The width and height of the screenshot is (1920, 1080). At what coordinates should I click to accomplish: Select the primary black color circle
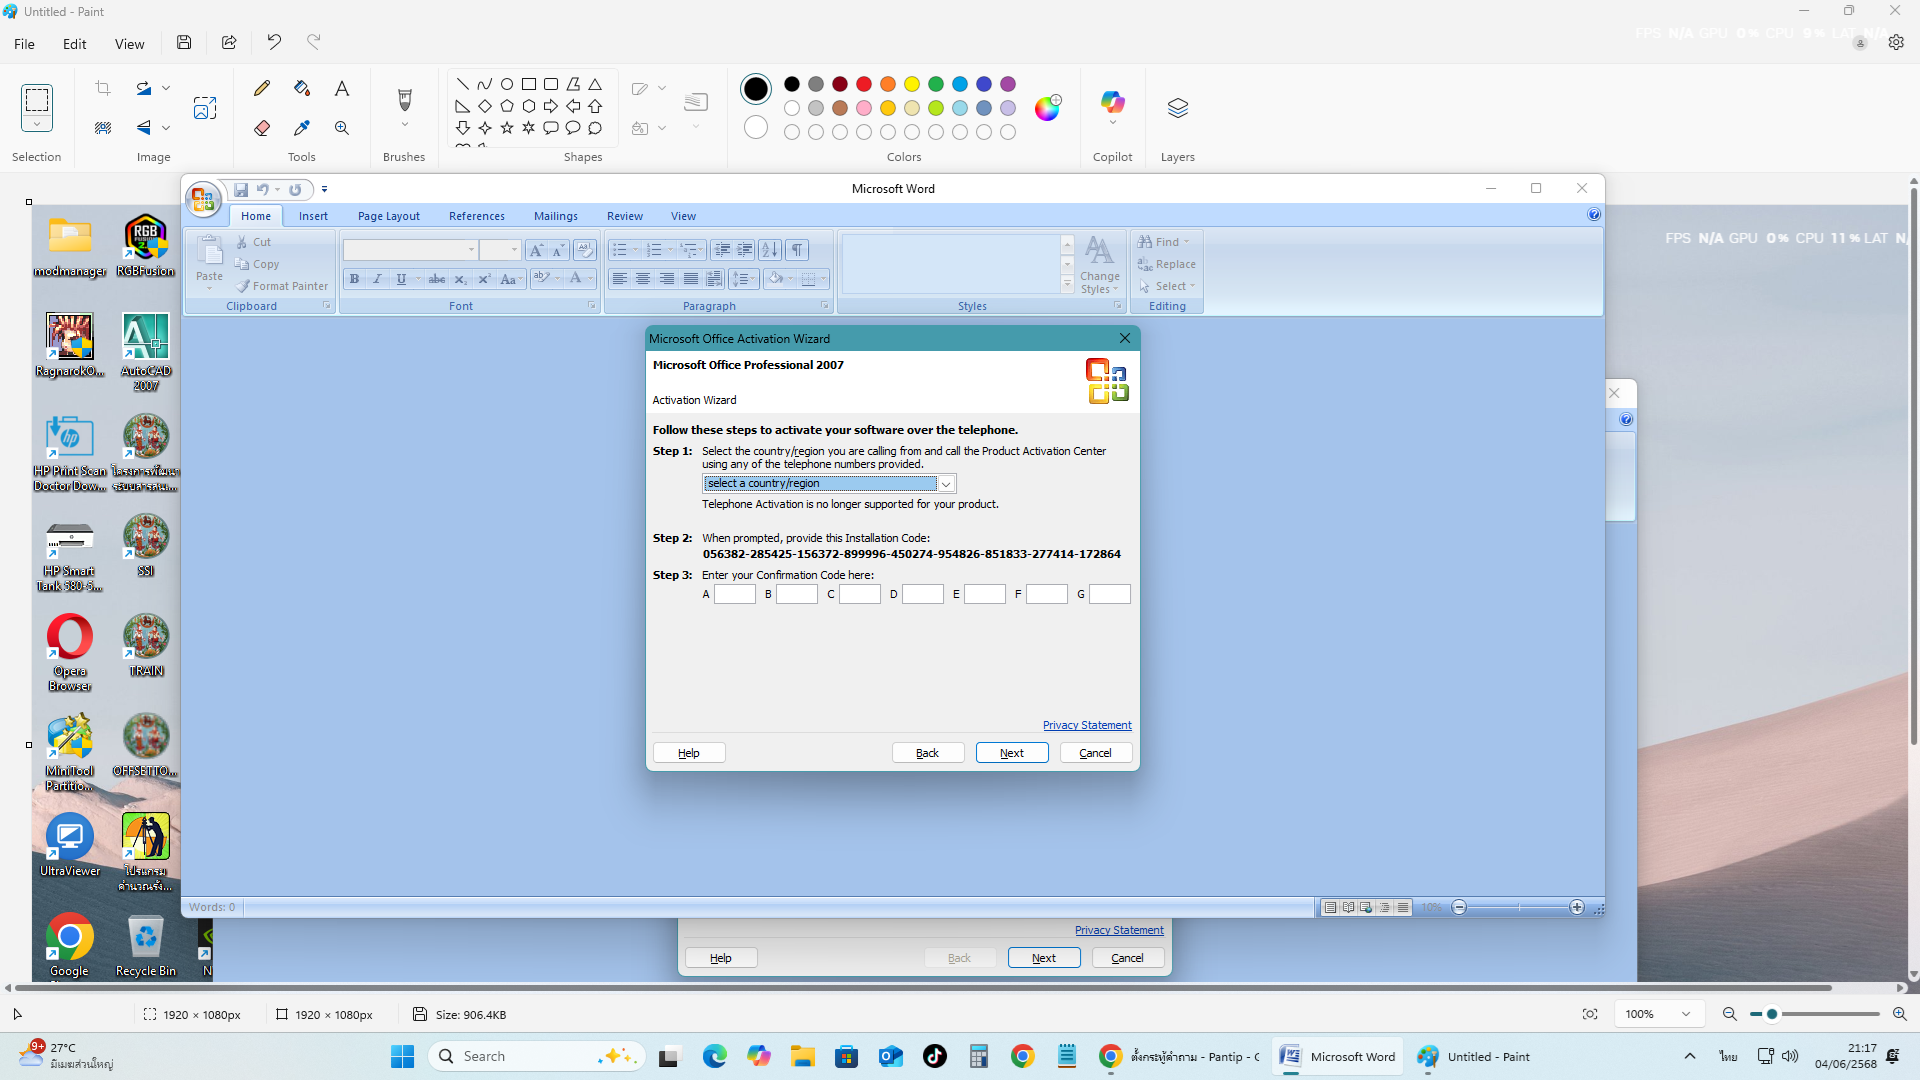tap(756, 89)
